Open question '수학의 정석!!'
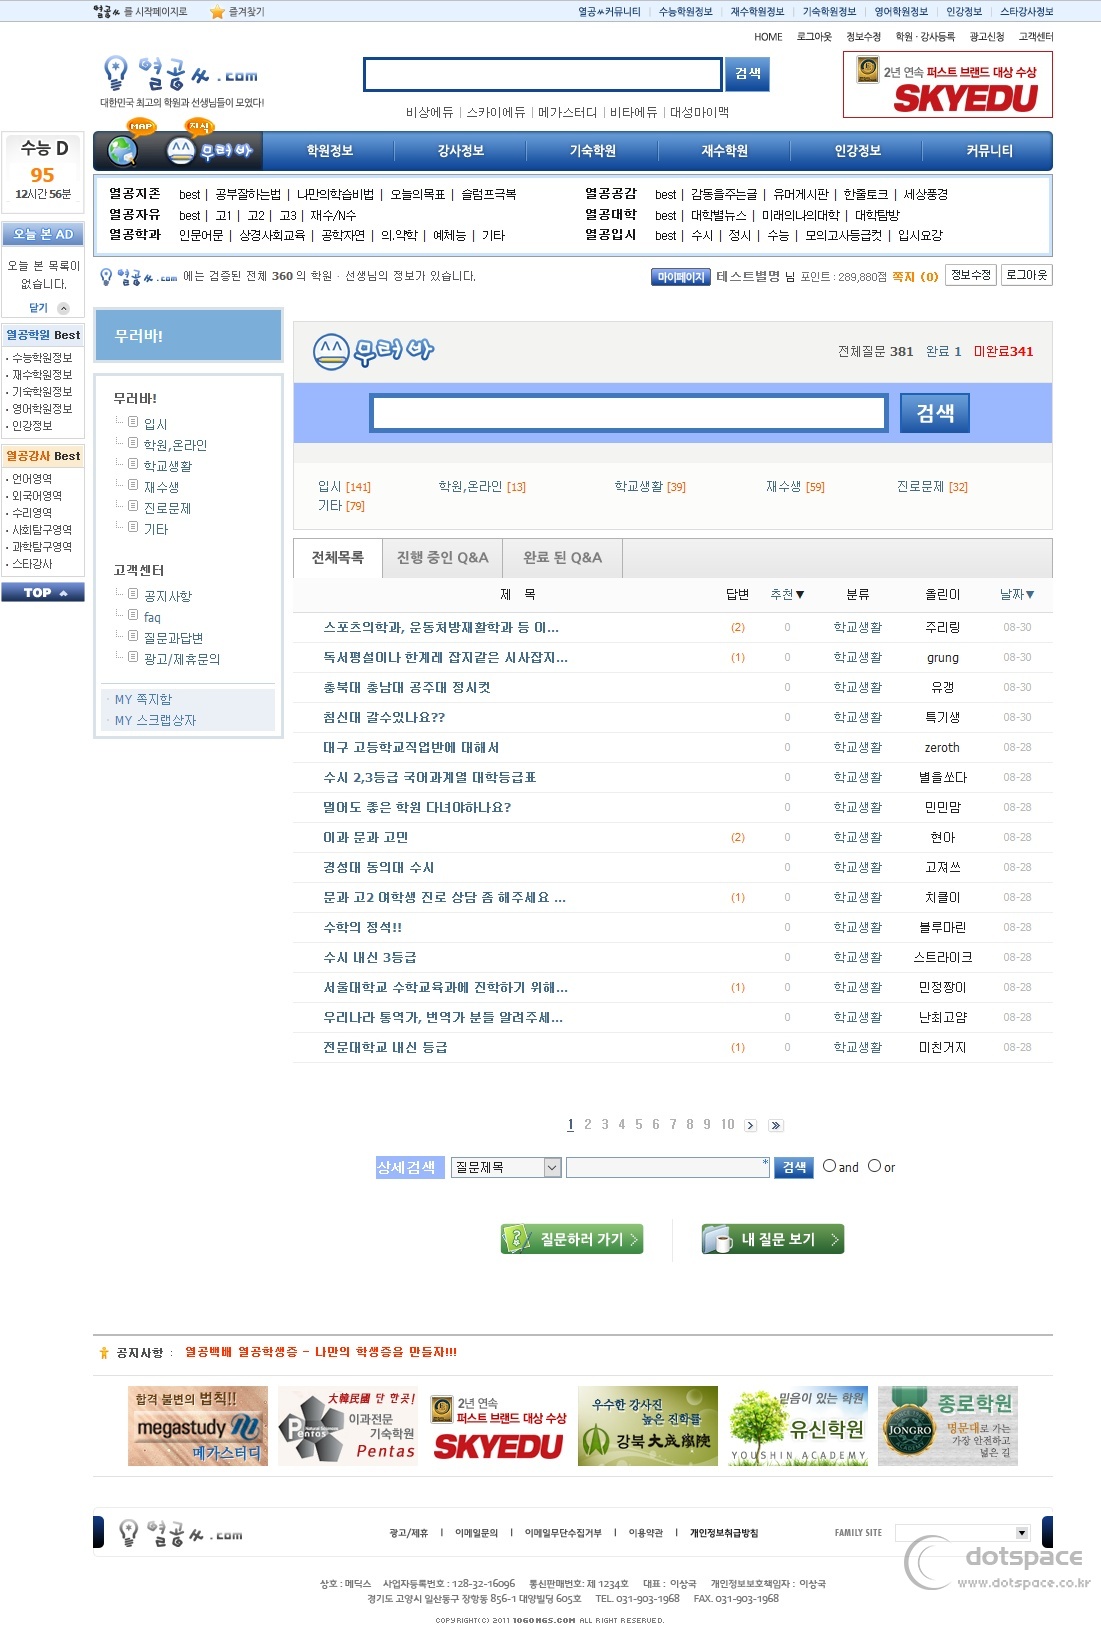 coord(363,928)
